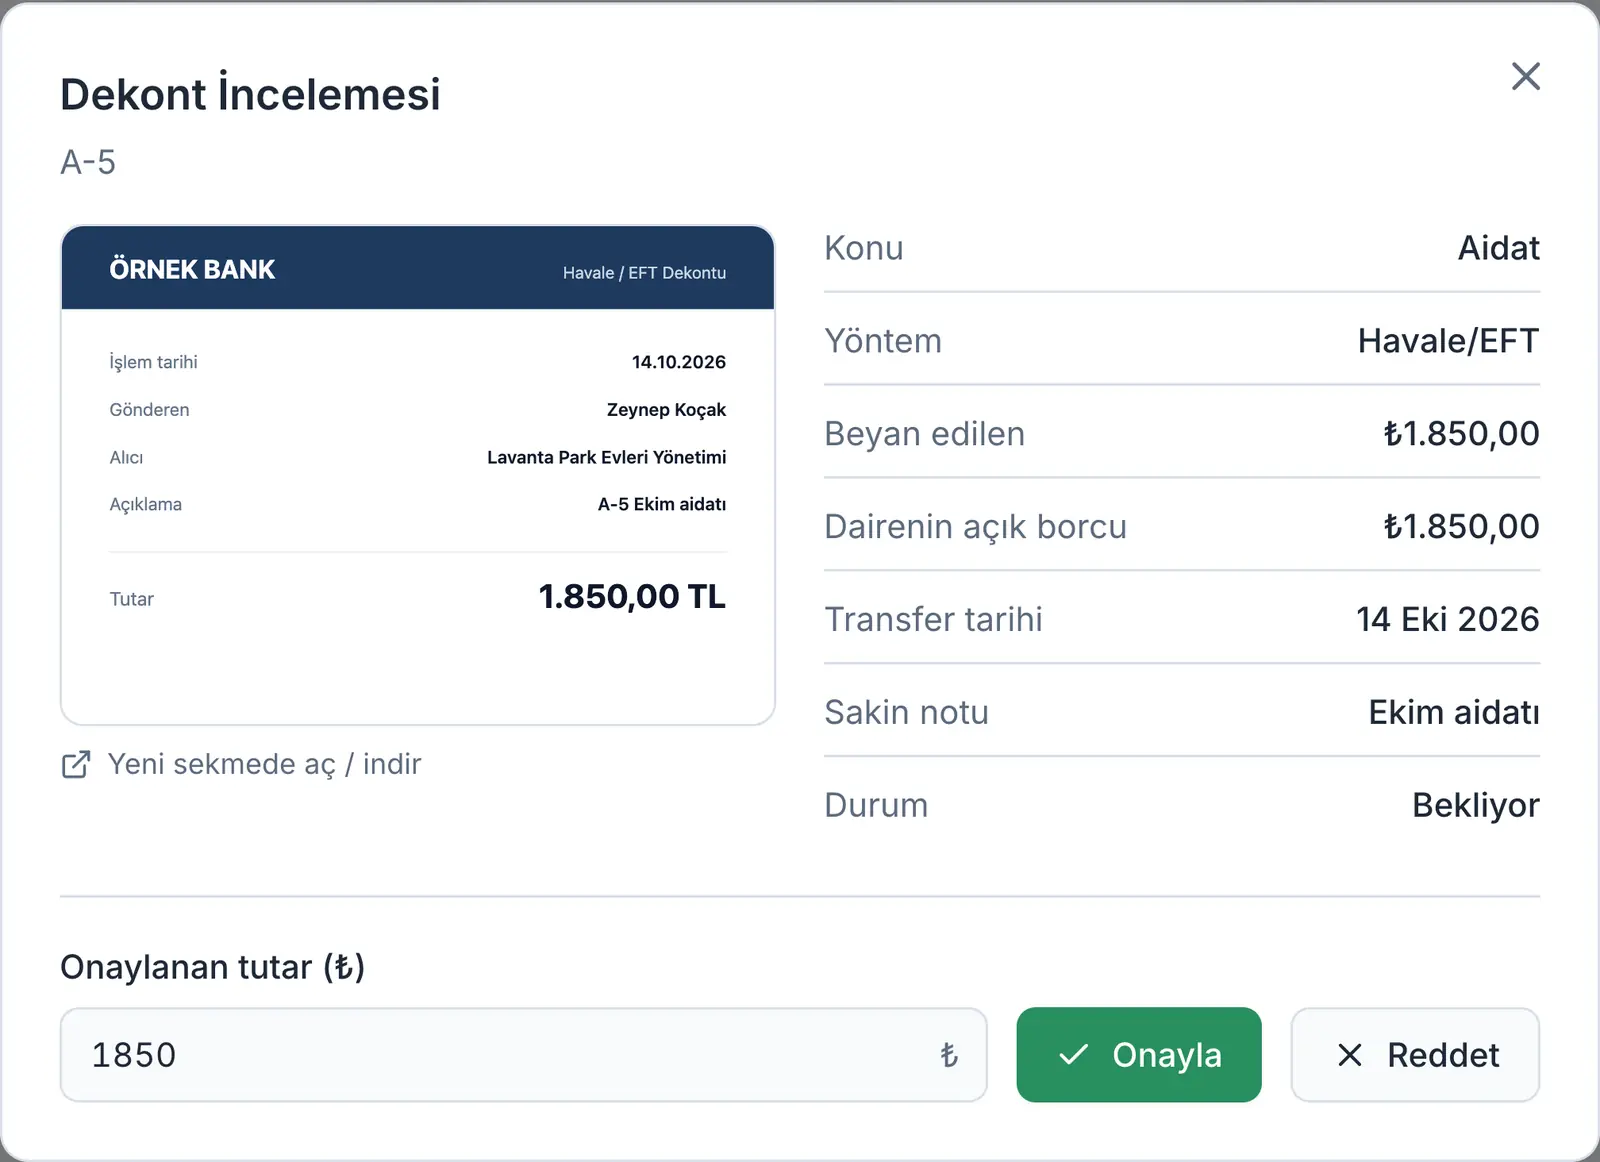
Task: Select recipient 'Lavanta Park Evleri Yönetimi'
Action: 607,457
